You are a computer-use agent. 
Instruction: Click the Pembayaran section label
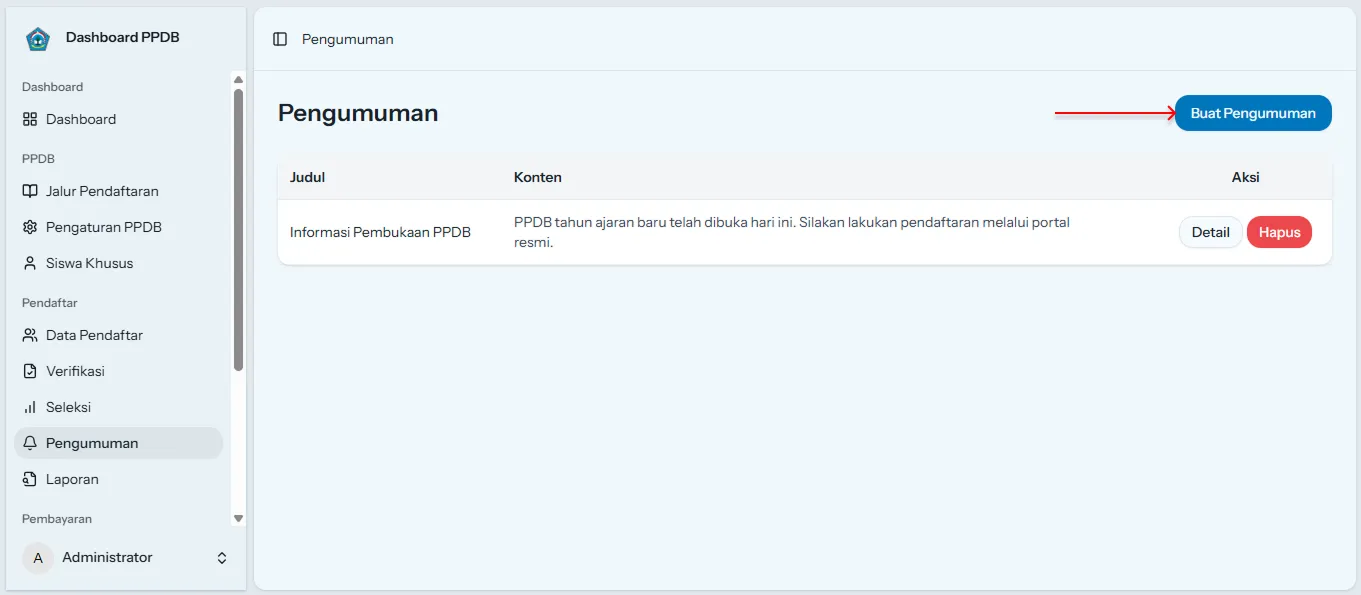[x=57, y=519]
